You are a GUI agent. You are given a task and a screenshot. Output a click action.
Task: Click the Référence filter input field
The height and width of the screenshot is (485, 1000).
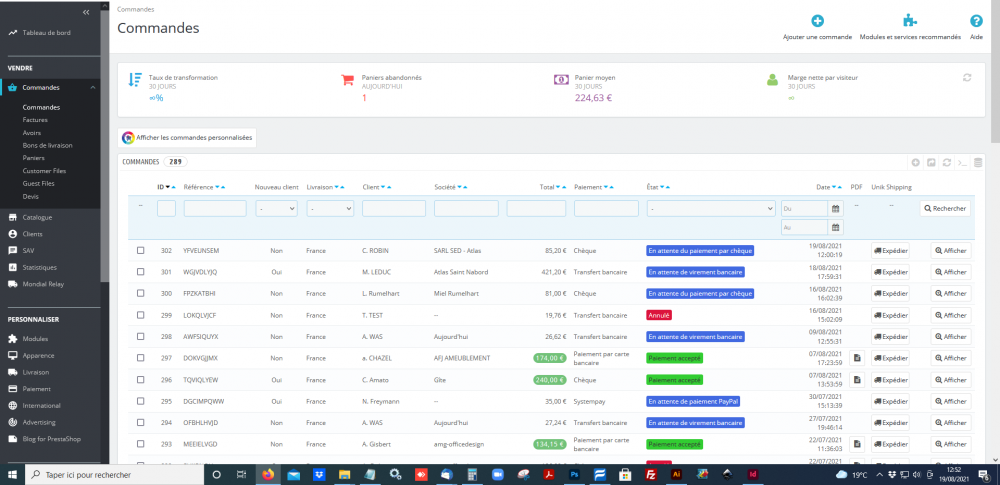pyautogui.click(x=215, y=208)
